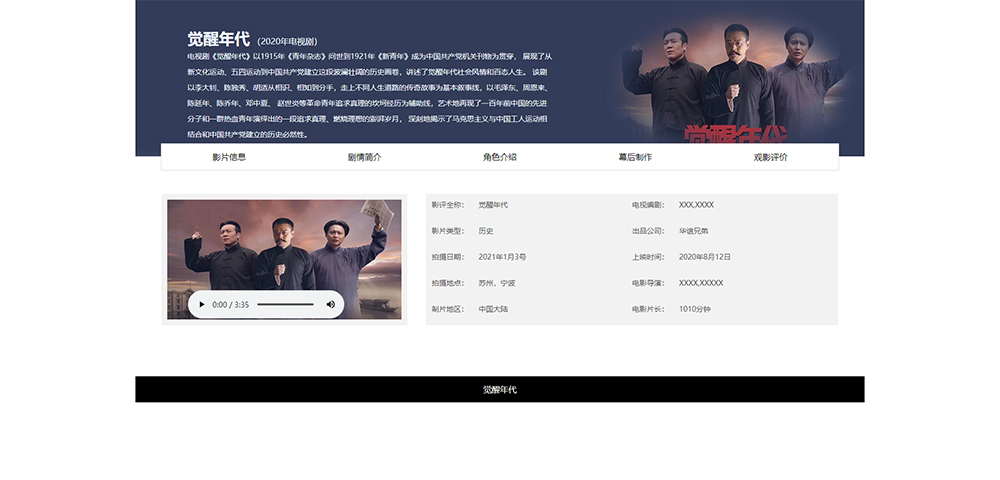Image resolution: width=1000 pixels, height=480 pixels.
Task: Click the 拍摄地点 label
Action: pos(448,283)
